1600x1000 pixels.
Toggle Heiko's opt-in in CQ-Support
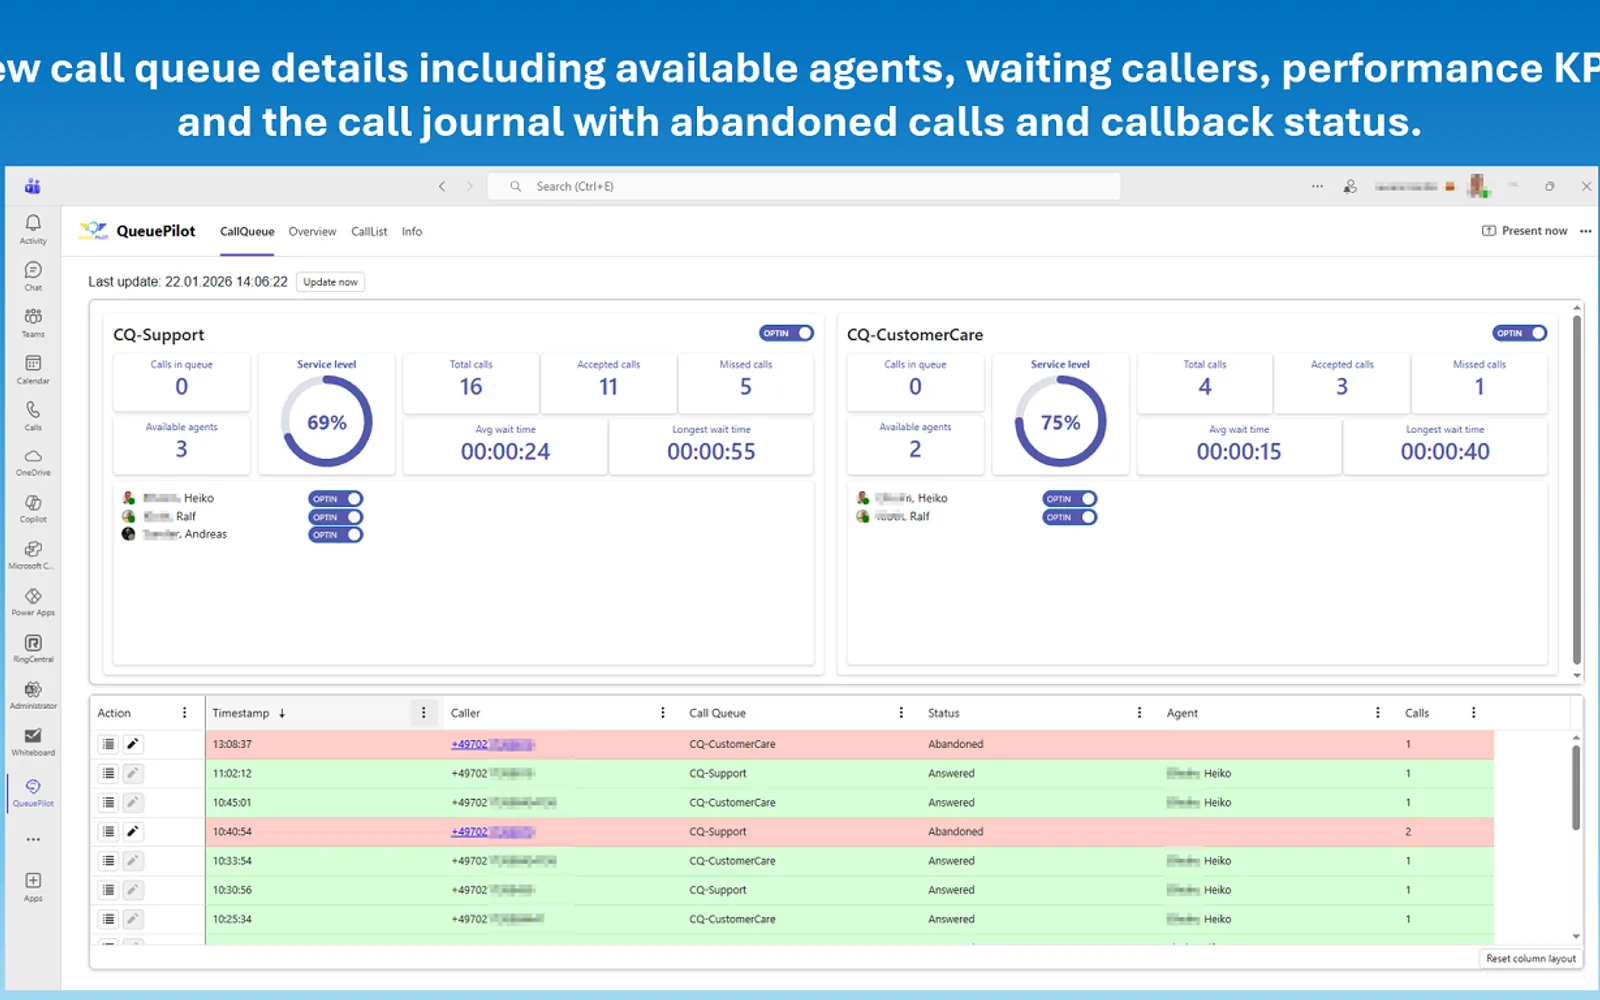point(336,499)
